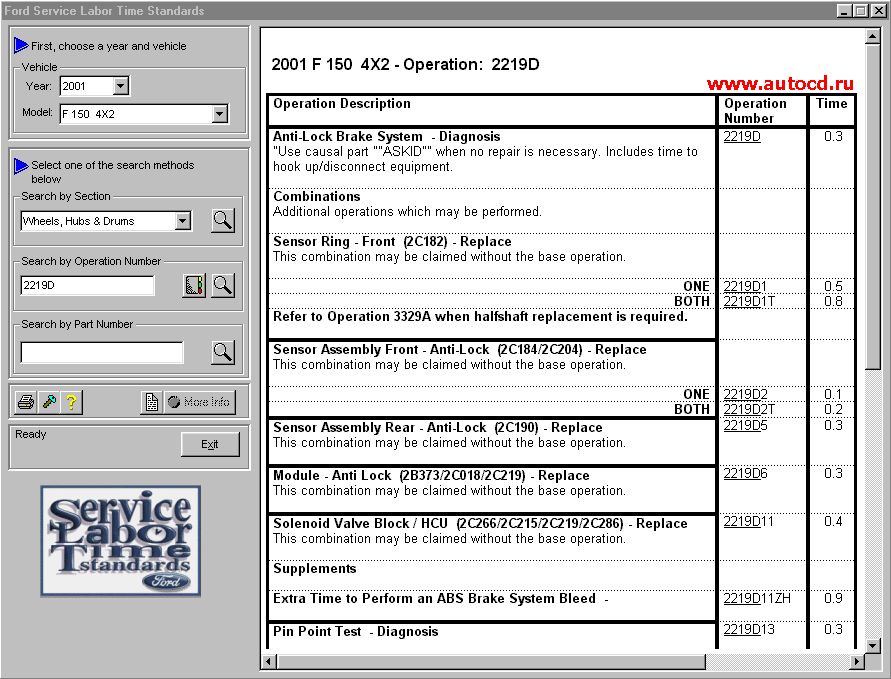Open operation link 2219D

(x=742, y=136)
